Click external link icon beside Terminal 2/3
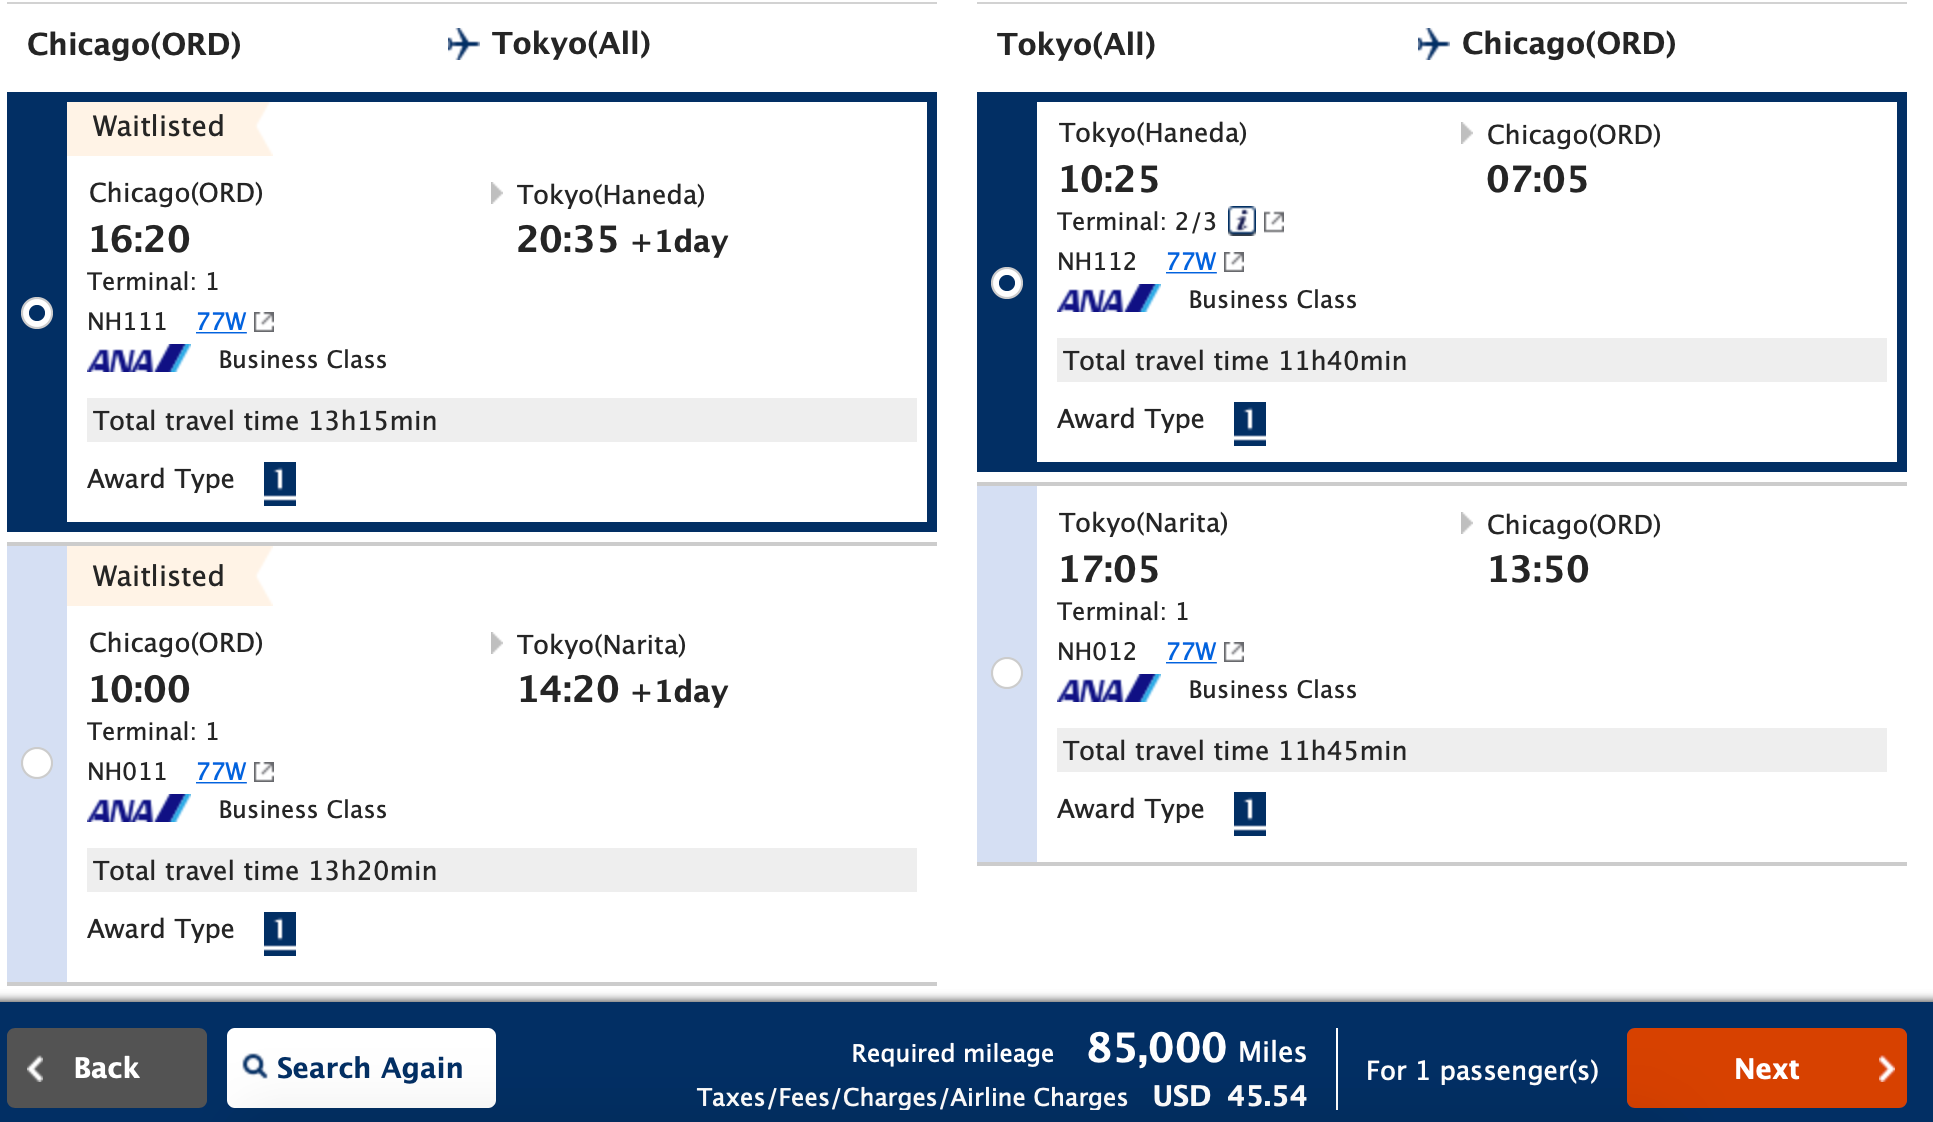Viewport: 1933px width, 1122px height. pyautogui.click(x=1274, y=222)
